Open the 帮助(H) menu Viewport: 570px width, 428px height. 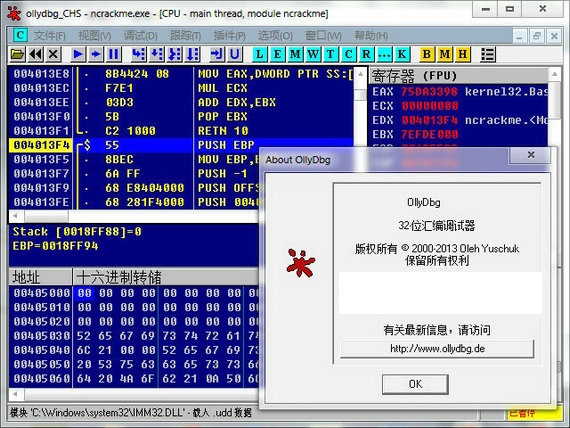click(371, 36)
